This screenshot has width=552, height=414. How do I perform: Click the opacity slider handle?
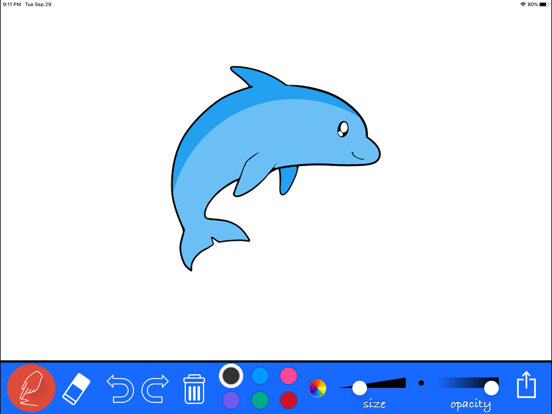click(x=491, y=388)
